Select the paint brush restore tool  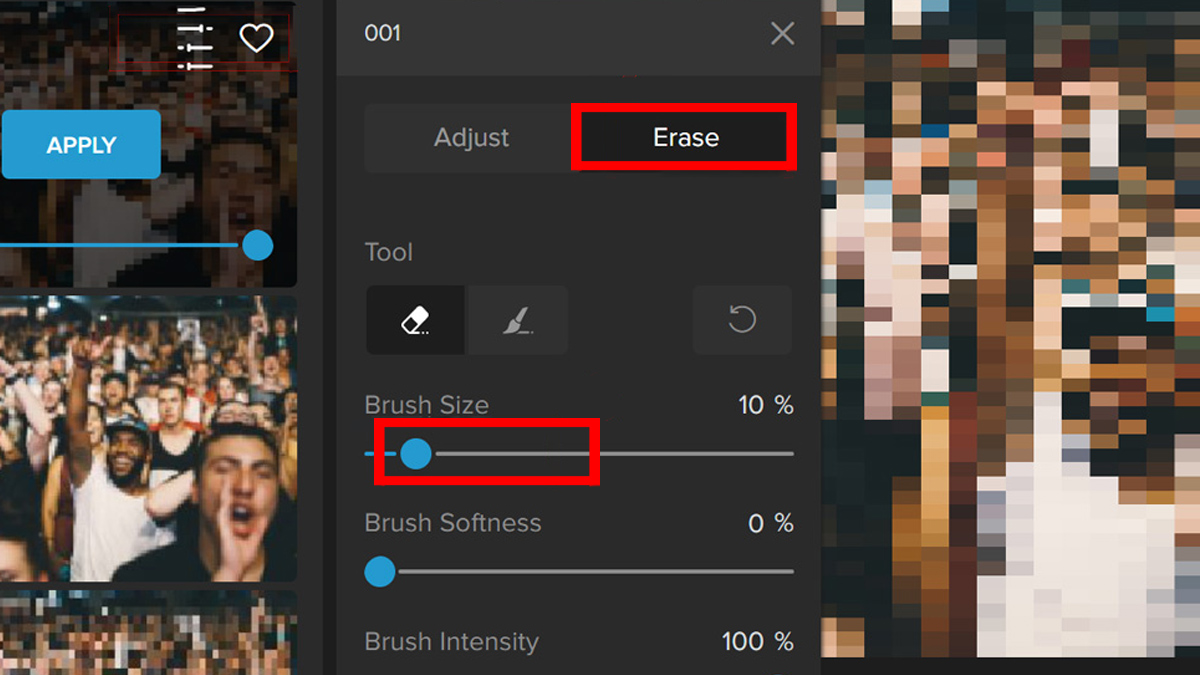pos(517,320)
